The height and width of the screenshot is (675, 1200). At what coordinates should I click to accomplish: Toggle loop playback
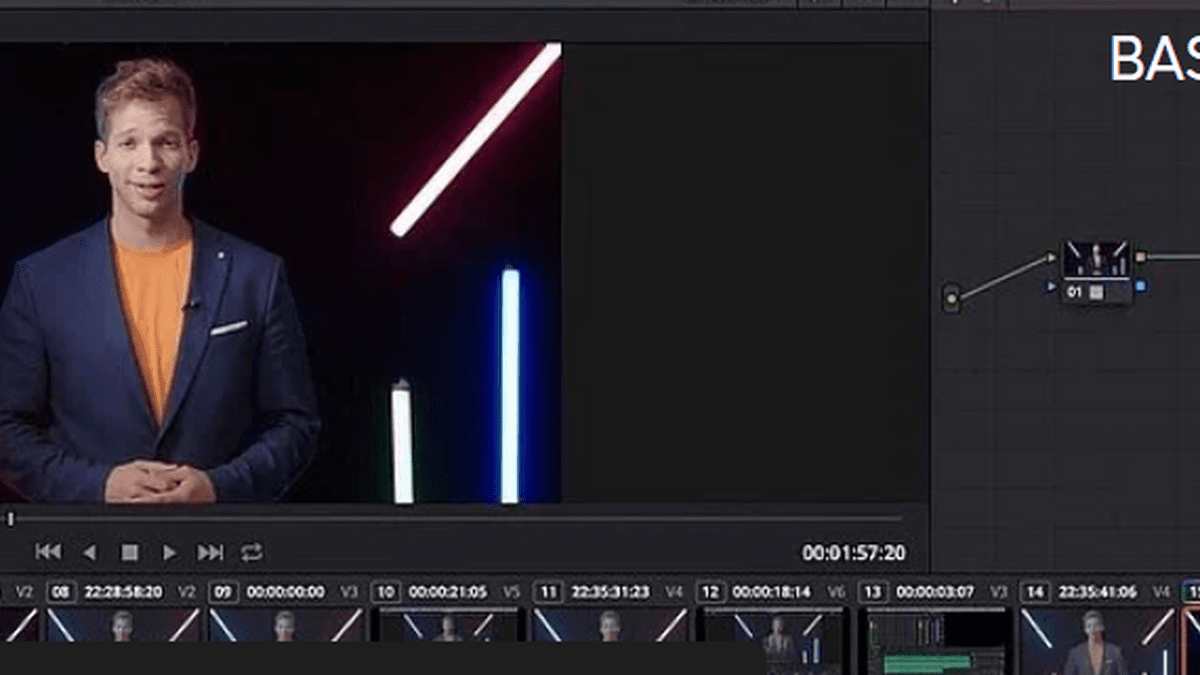(x=252, y=552)
